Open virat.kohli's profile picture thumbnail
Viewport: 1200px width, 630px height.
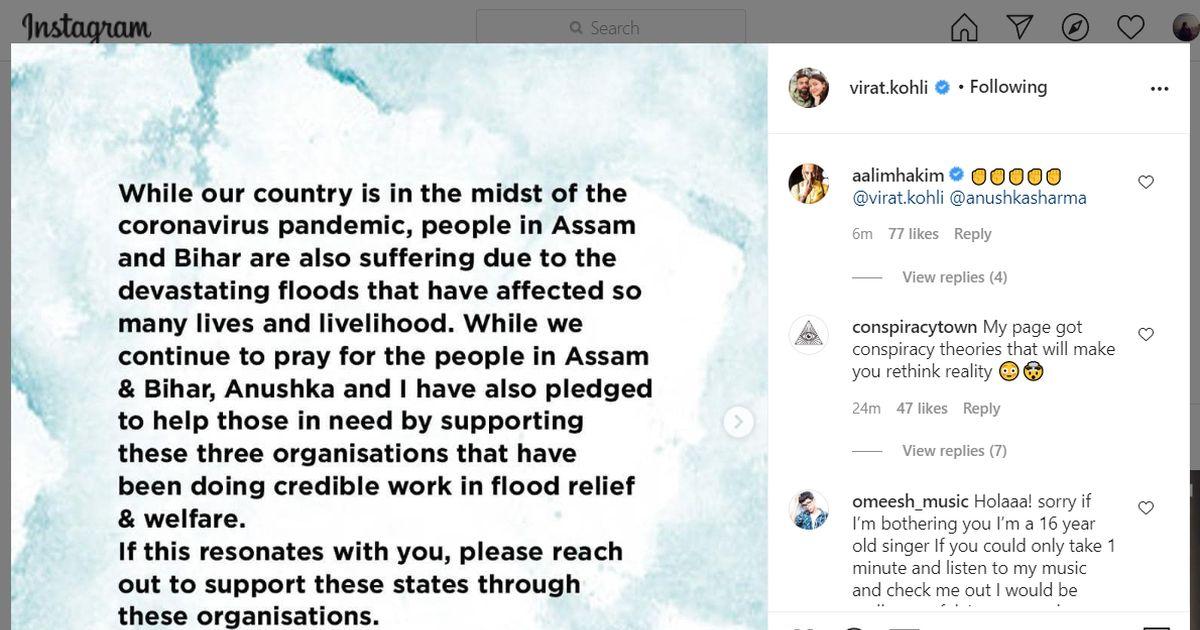tap(808, 88)
